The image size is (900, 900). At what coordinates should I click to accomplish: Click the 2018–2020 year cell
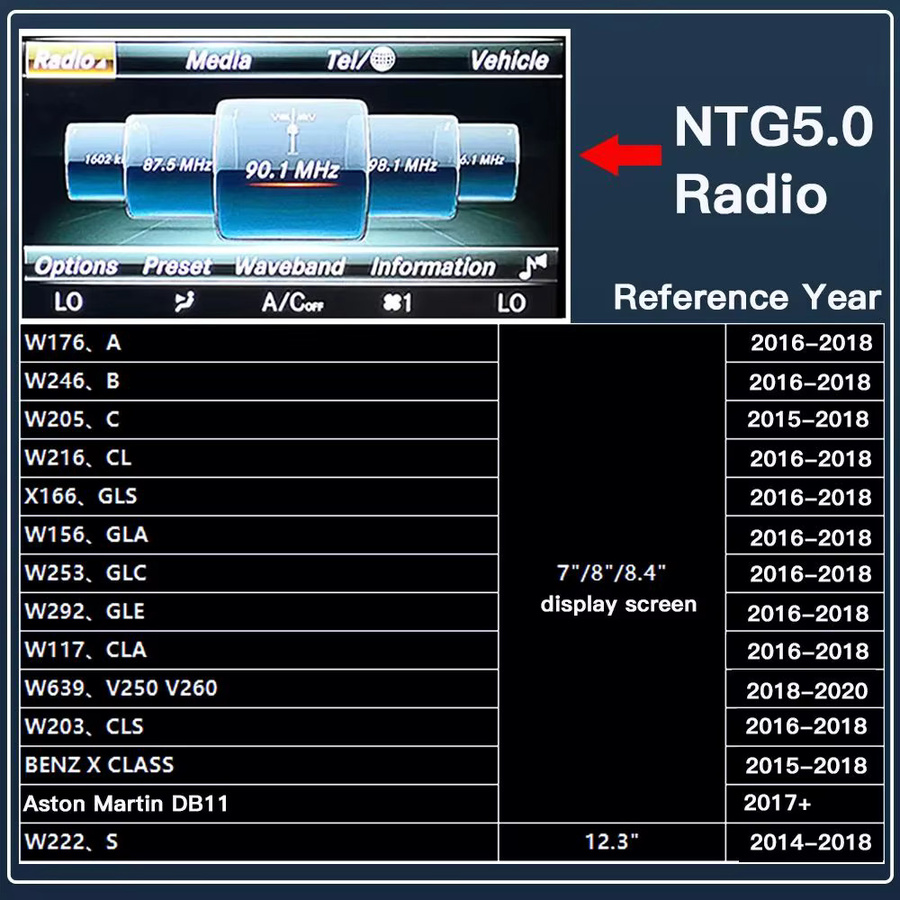(805, 690)
